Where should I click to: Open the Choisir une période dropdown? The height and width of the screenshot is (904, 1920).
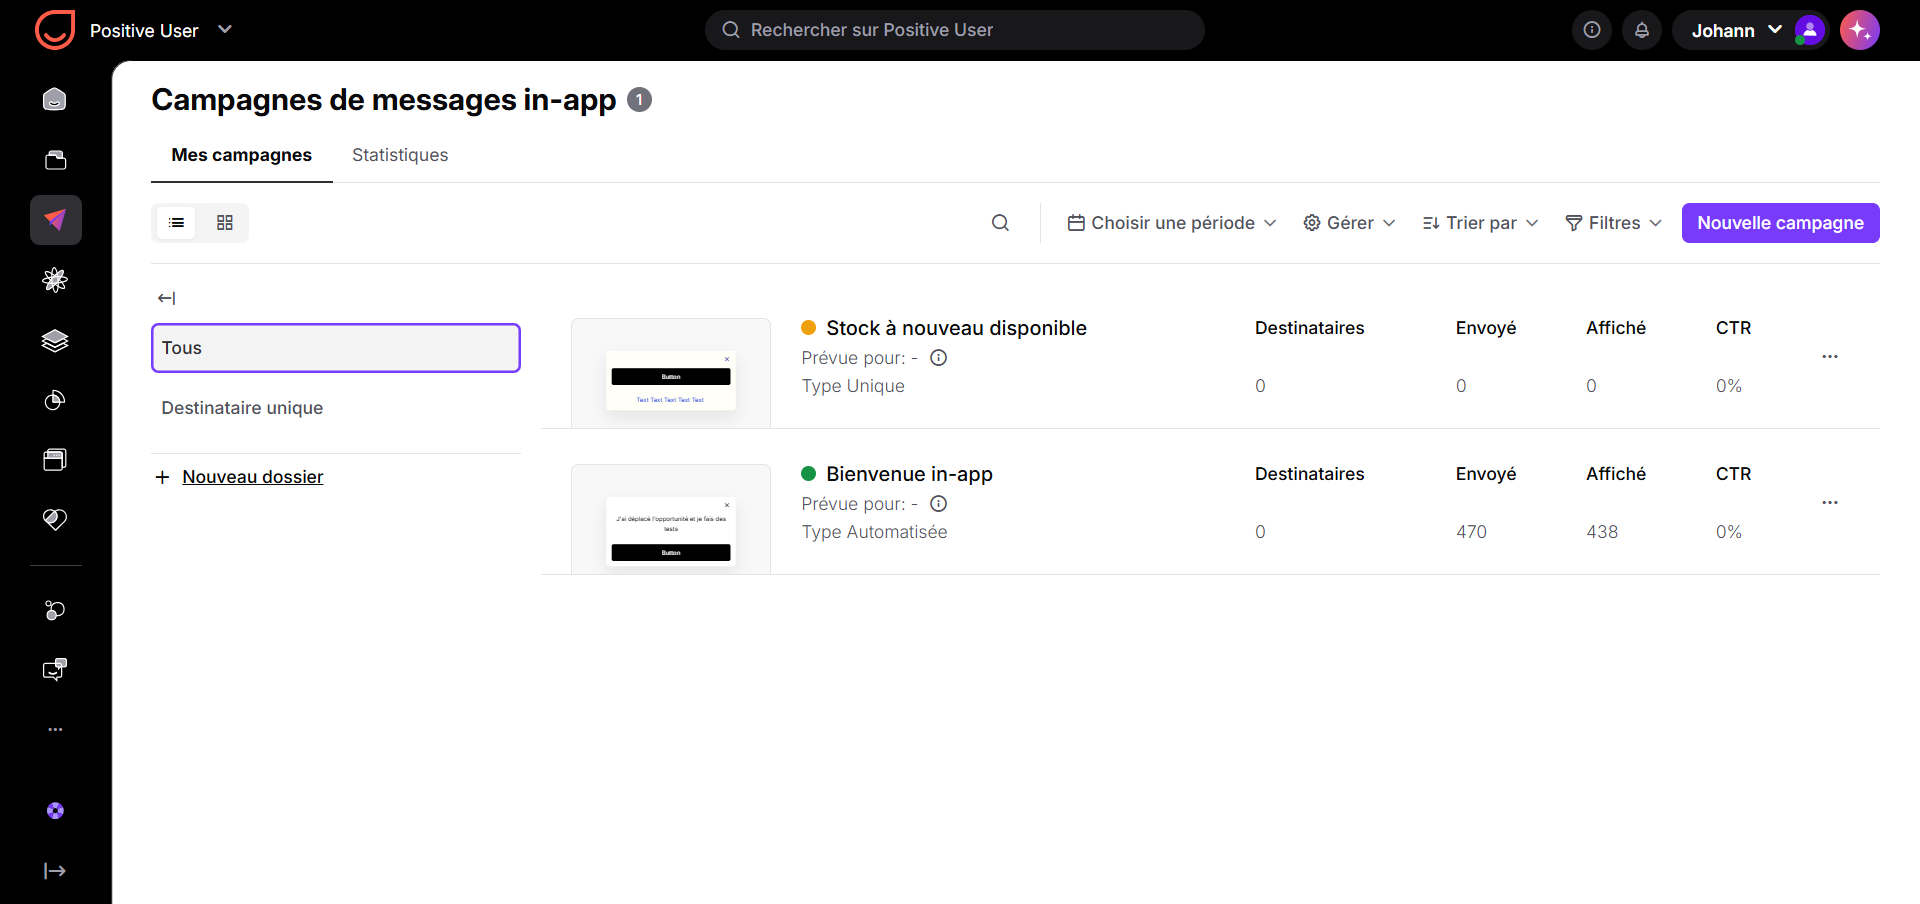(1172, 223)
